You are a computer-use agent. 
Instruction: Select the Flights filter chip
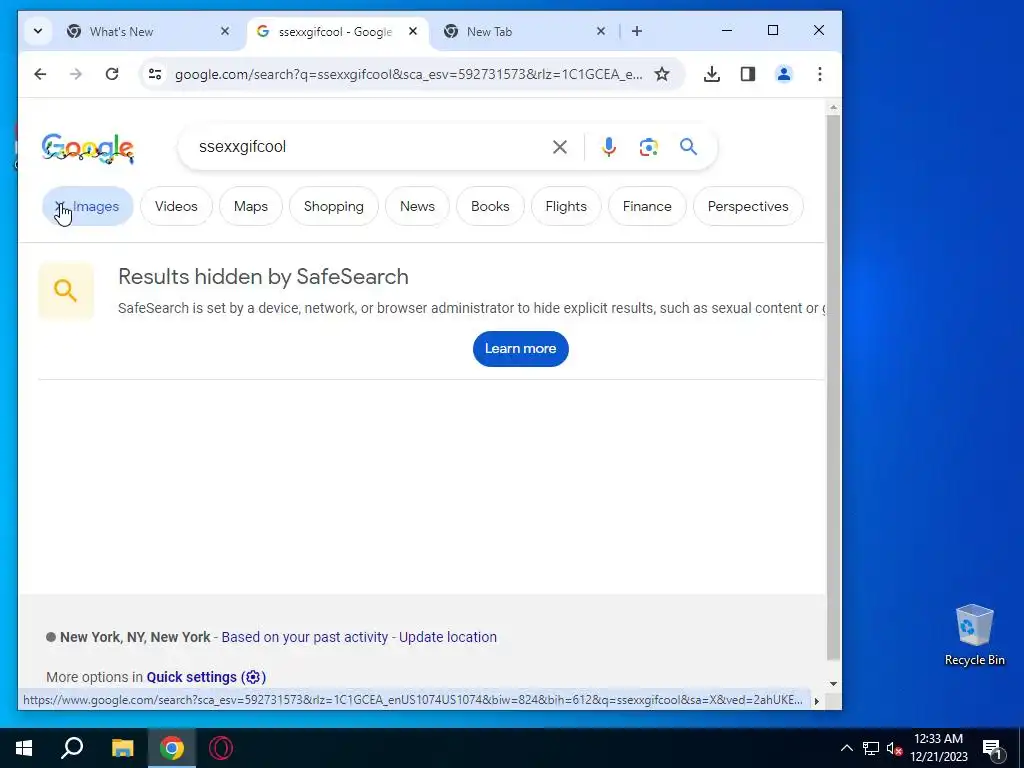point(566,206)
